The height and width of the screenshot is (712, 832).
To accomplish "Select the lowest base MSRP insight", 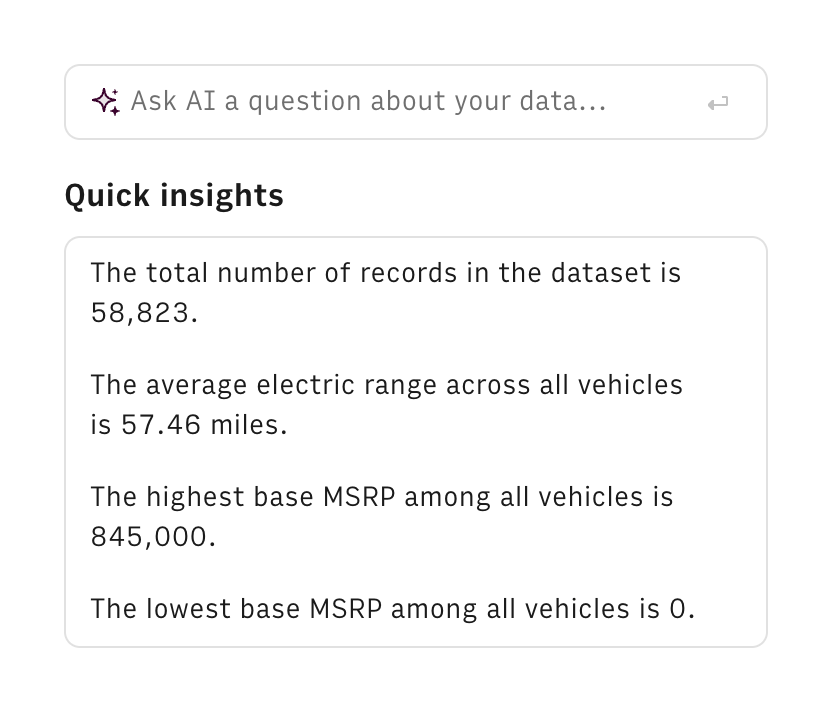I will (x=392, y=608).
